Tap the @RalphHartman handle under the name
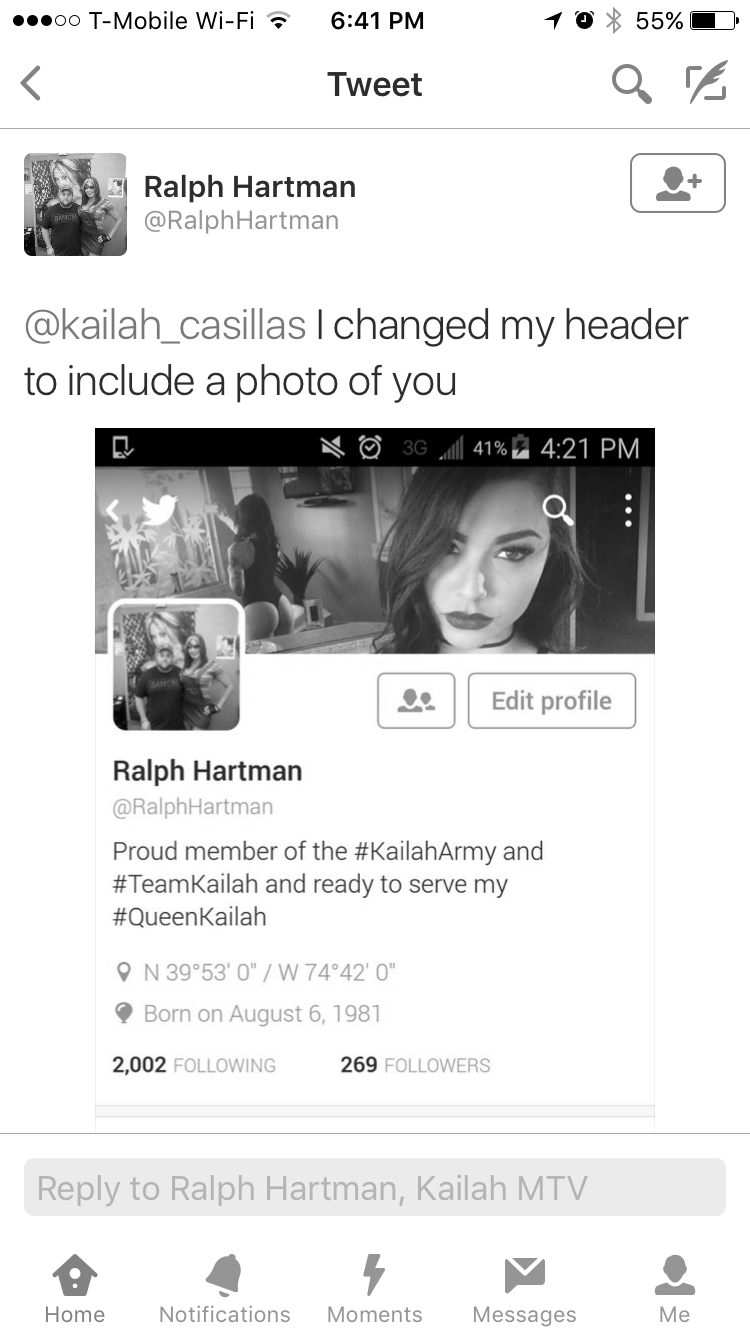 tap(241, 221)
